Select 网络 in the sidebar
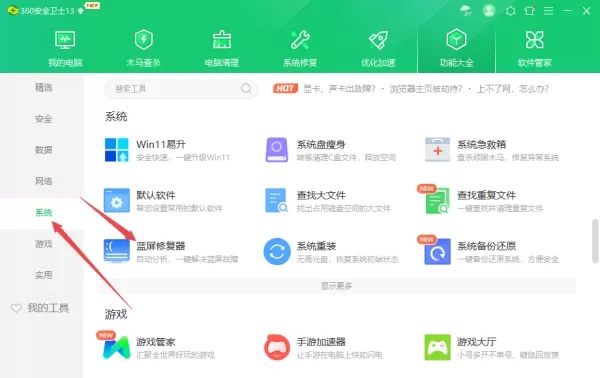 43,181
